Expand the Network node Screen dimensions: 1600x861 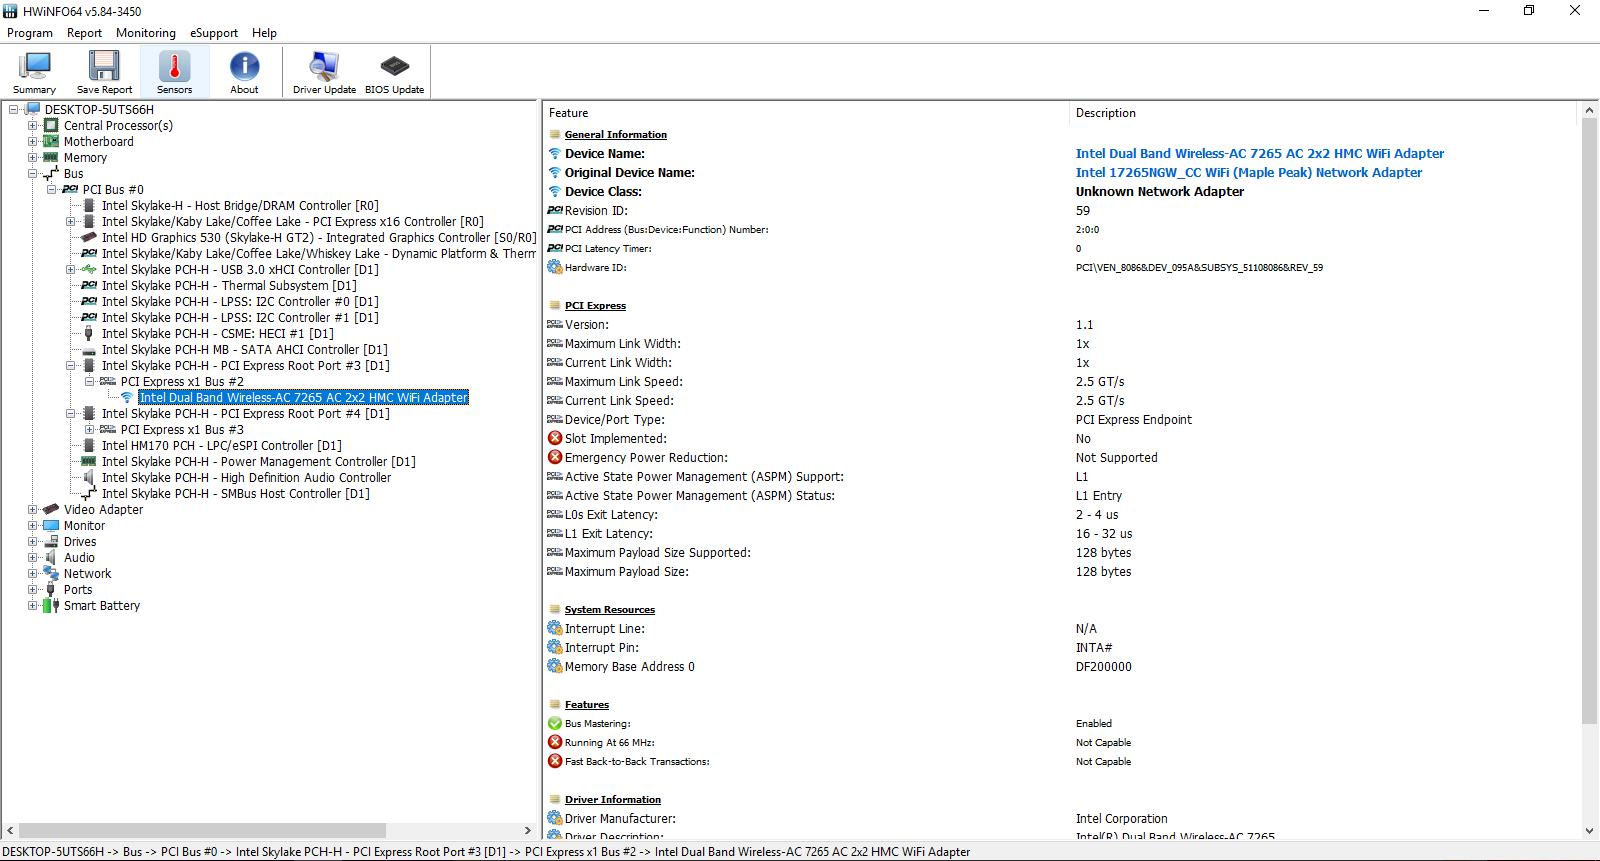click(32, 573)
